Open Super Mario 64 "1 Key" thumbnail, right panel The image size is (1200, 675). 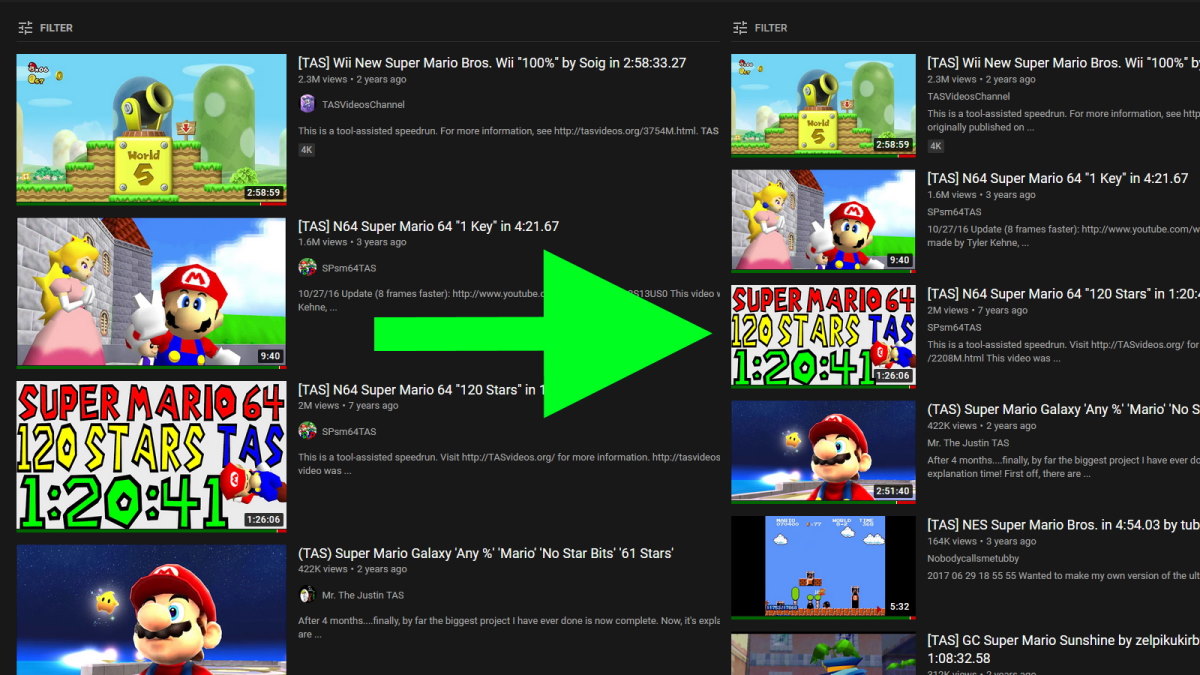(823, 221)
